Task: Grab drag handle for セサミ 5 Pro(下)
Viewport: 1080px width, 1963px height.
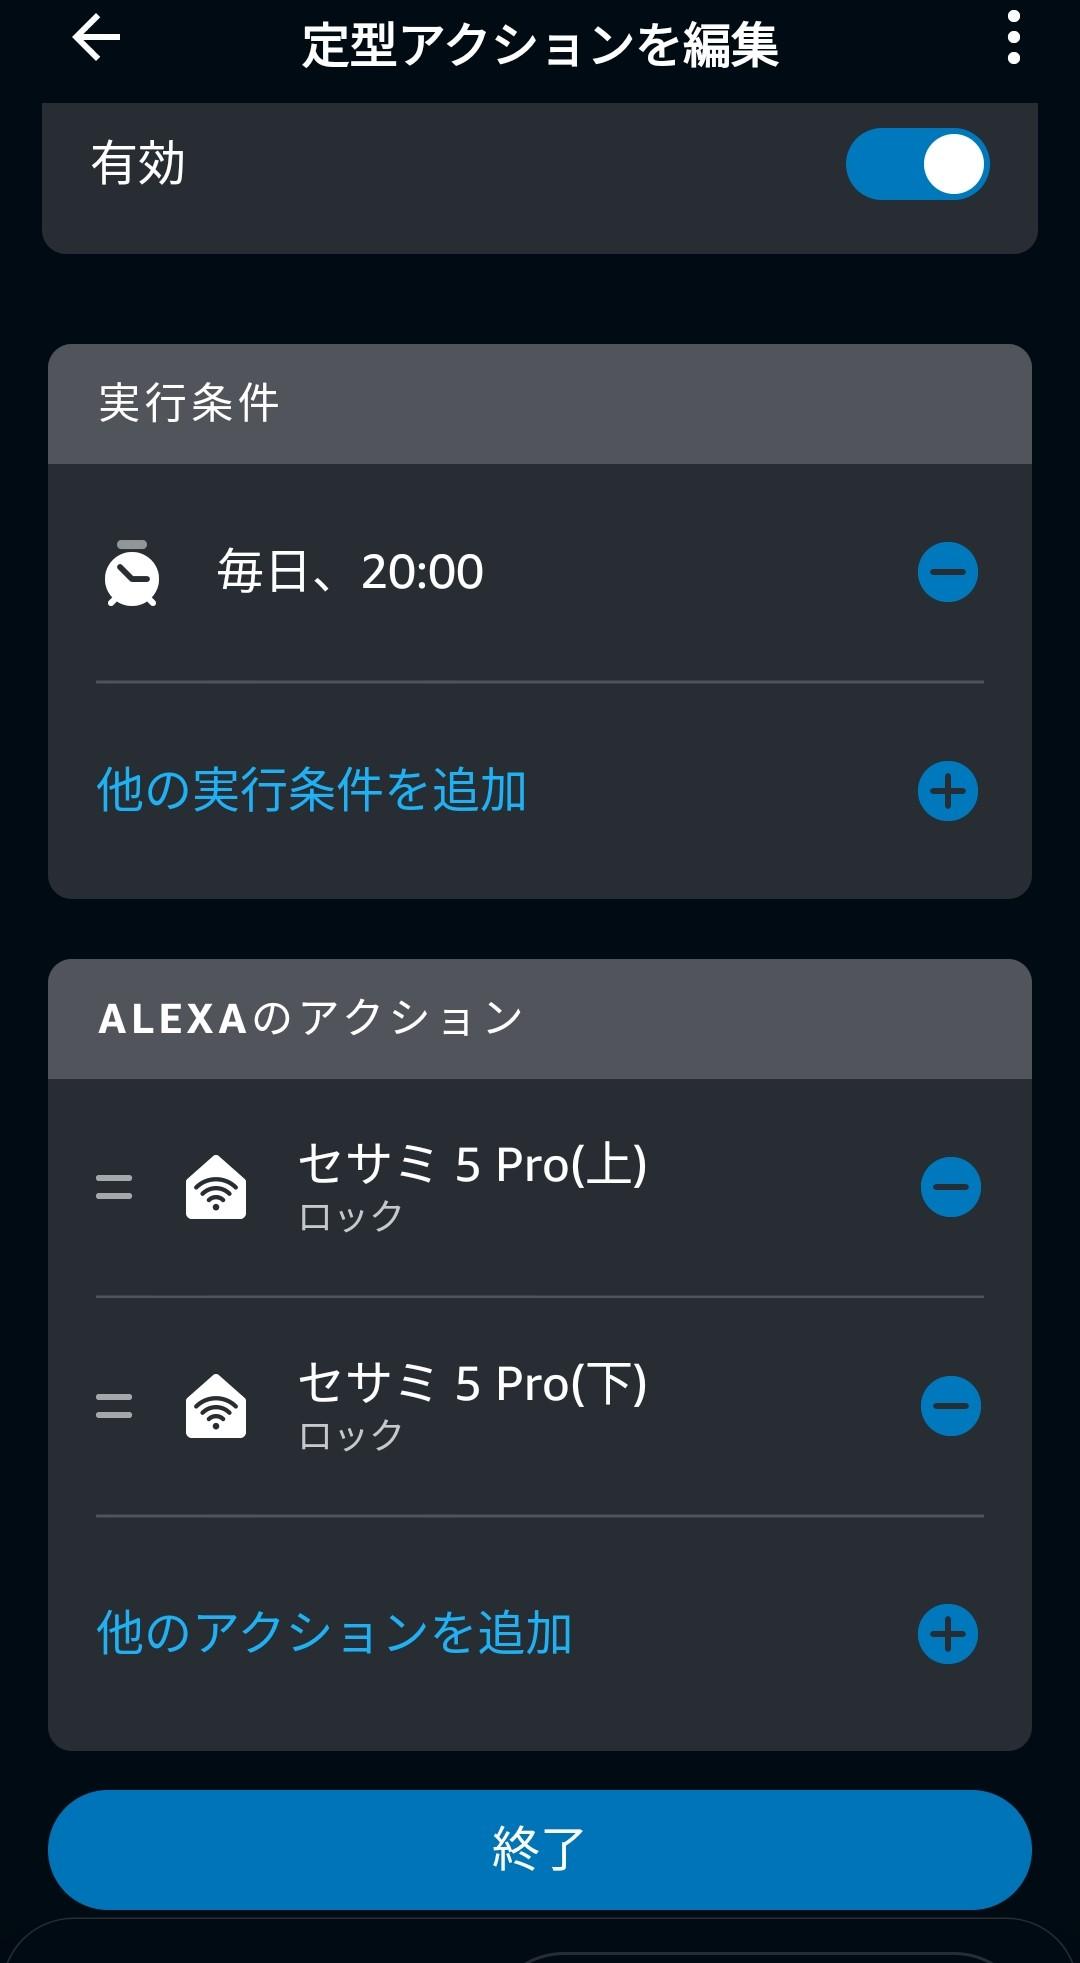Action: (114, 1406)
